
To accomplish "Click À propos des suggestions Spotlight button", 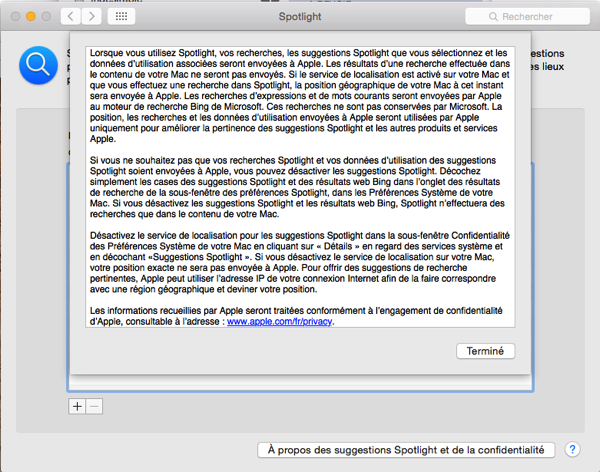I will pyautogui.click(x=405, y=450).
